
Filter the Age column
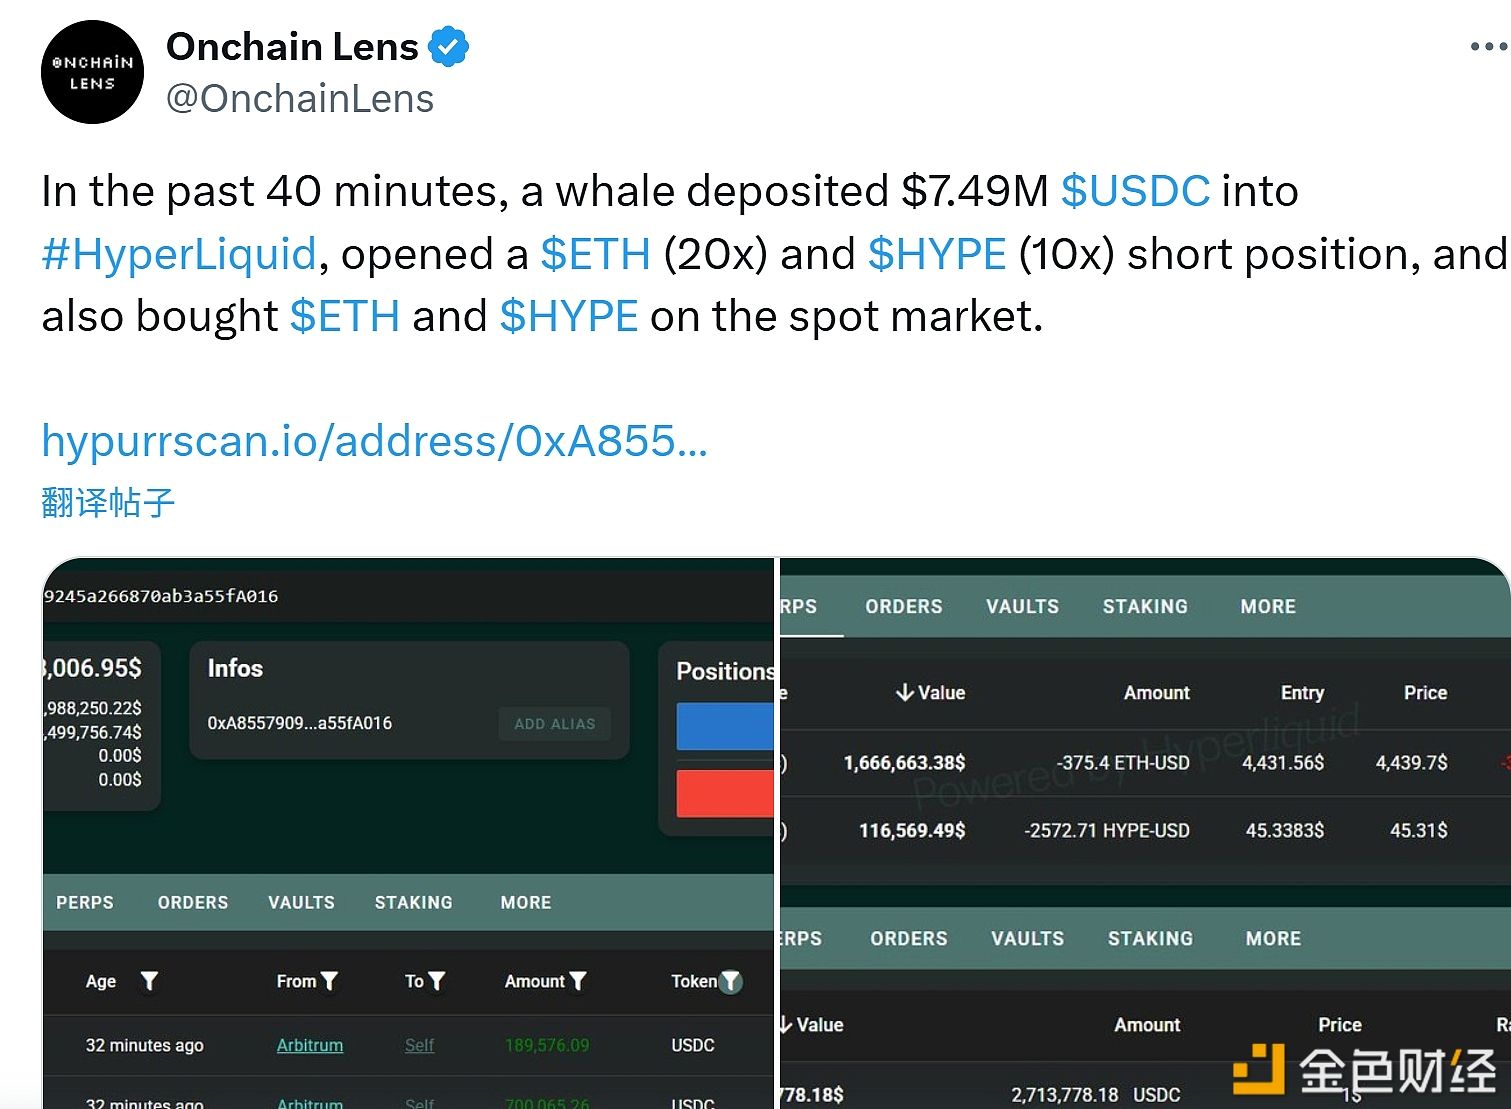(149, 981)
